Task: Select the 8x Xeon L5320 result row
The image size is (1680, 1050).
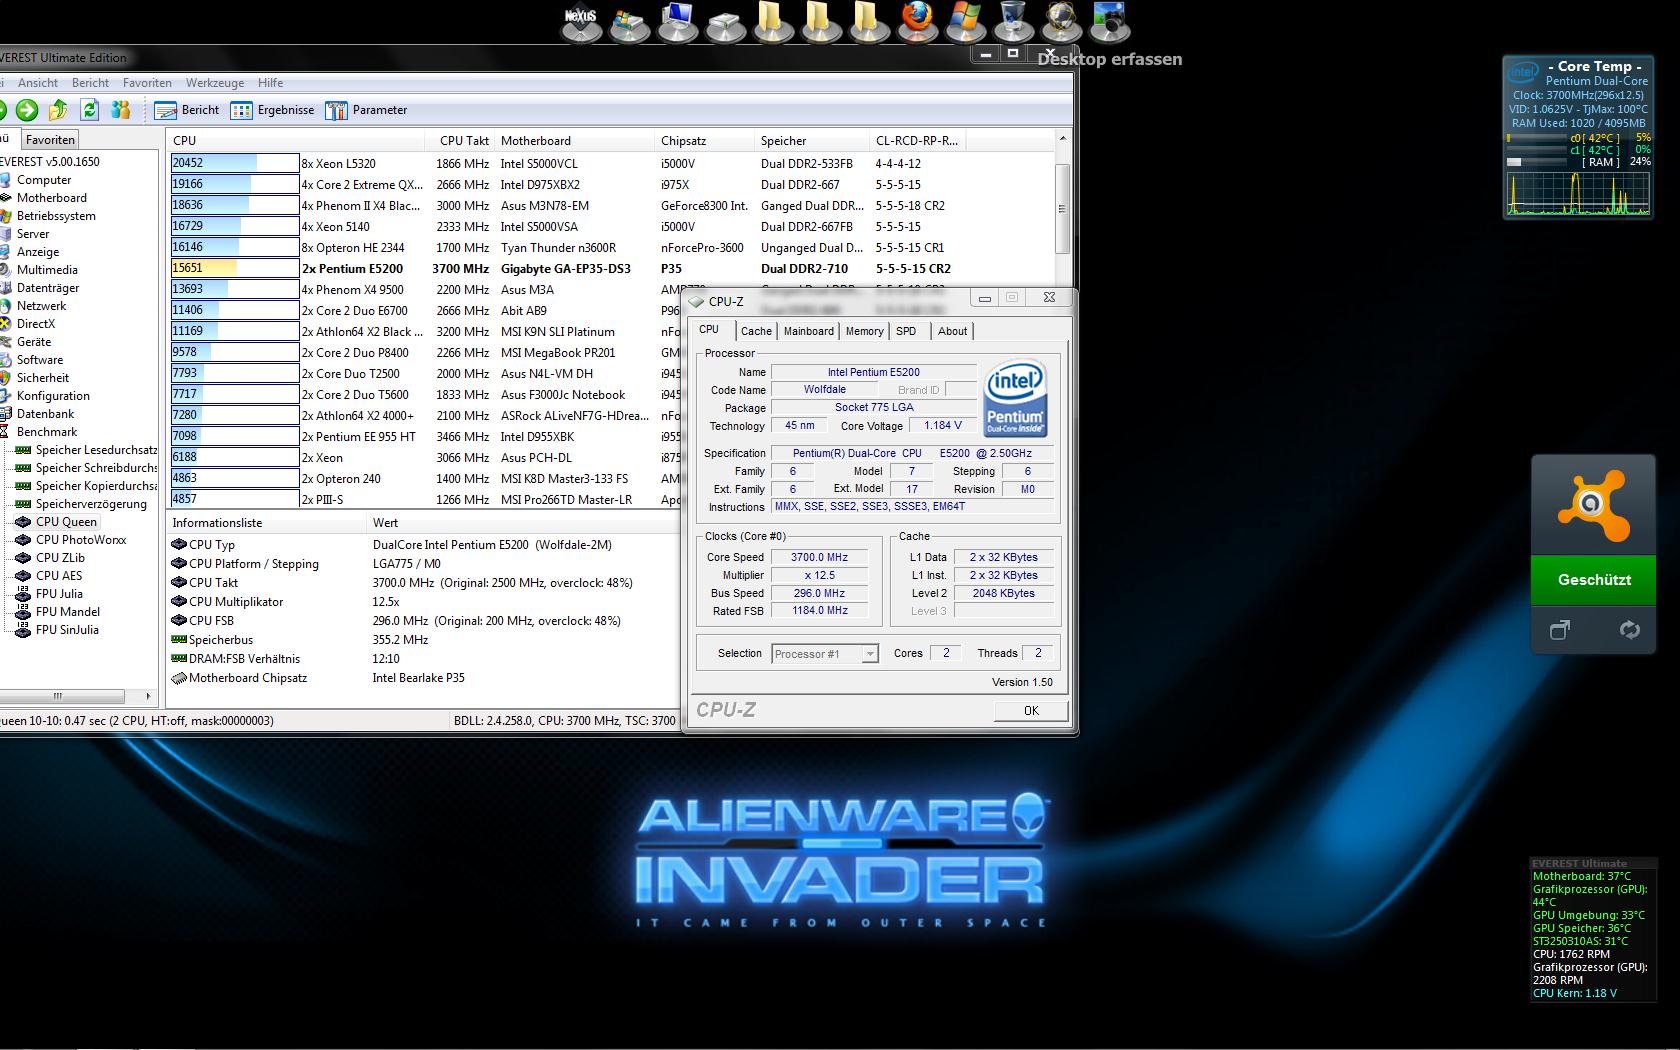Action: (x=611, y=164)
